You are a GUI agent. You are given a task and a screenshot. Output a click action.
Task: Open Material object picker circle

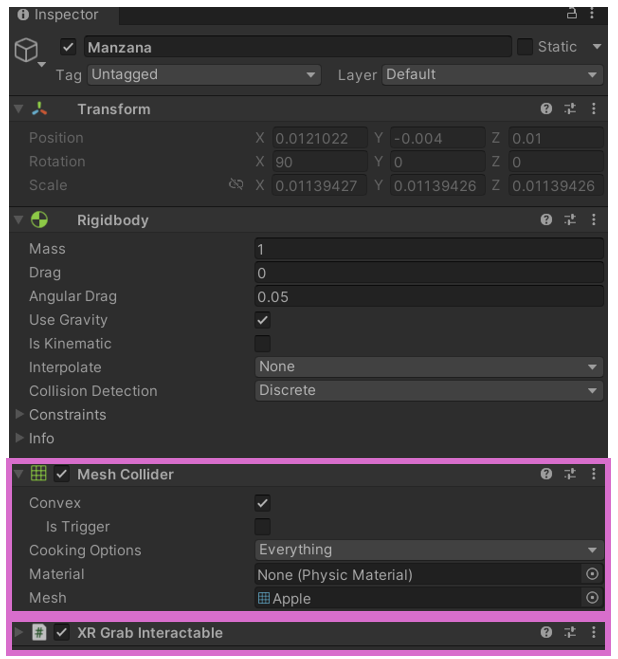tap(592, 574)
